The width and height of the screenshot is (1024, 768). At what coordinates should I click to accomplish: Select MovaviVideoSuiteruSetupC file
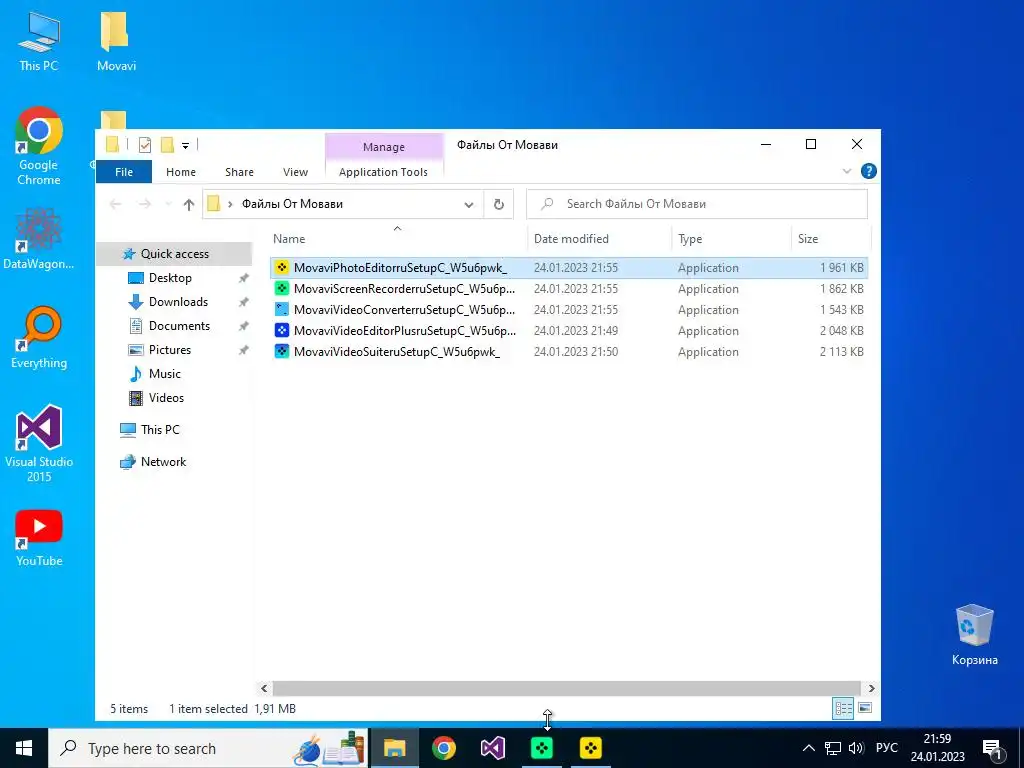coord(569,351)
